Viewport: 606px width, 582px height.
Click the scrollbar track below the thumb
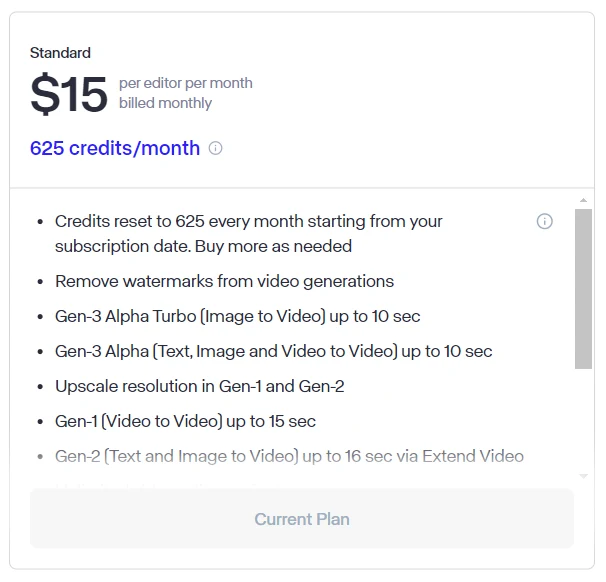point(583,419)
